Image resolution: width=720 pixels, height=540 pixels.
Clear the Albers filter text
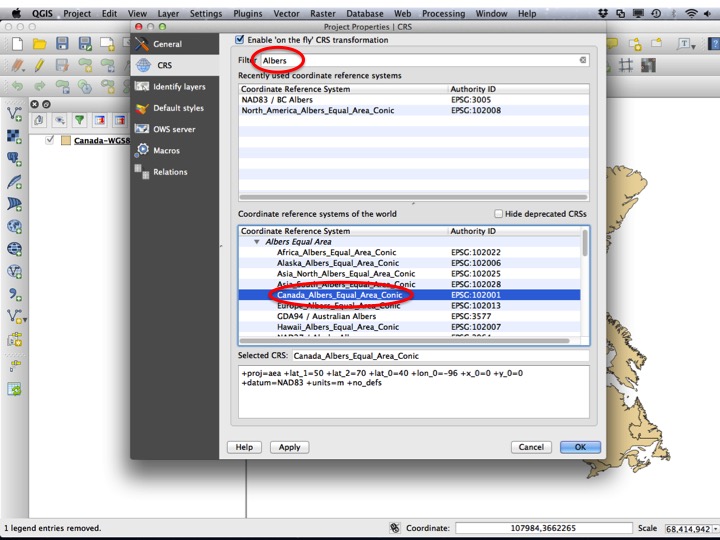click(x=583, y=60)
